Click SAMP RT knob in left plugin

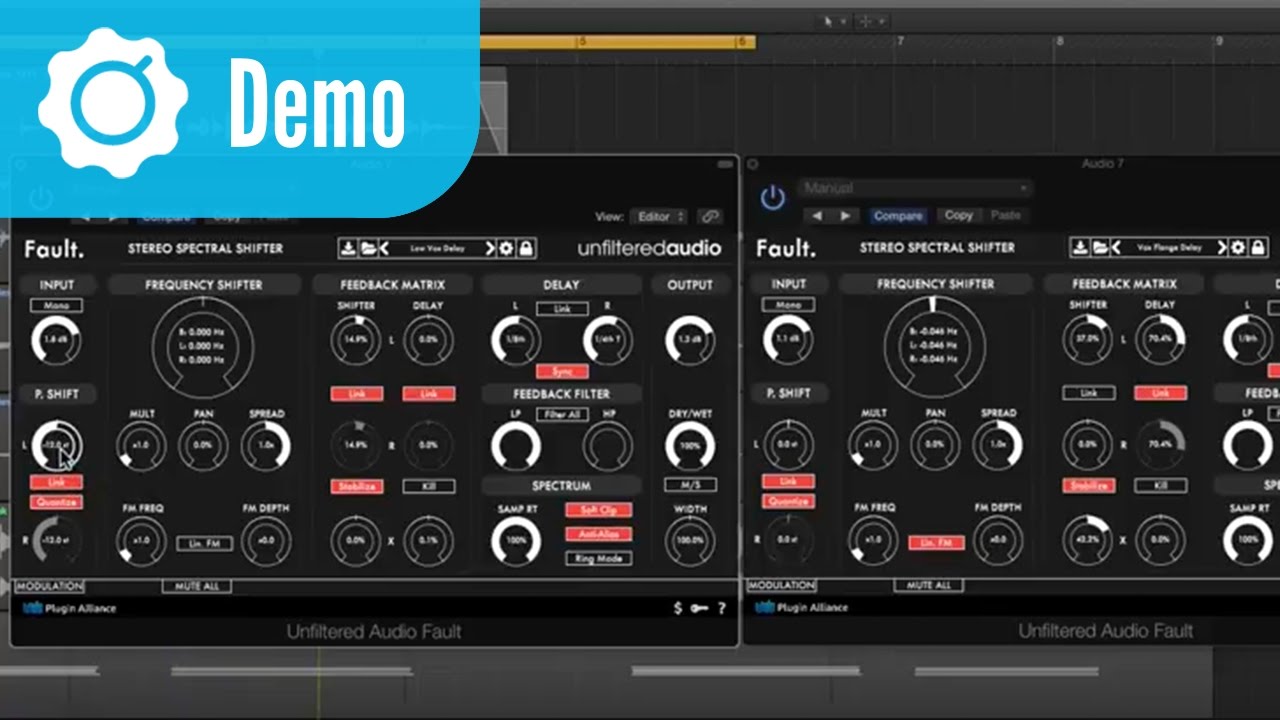coord(516,541)
